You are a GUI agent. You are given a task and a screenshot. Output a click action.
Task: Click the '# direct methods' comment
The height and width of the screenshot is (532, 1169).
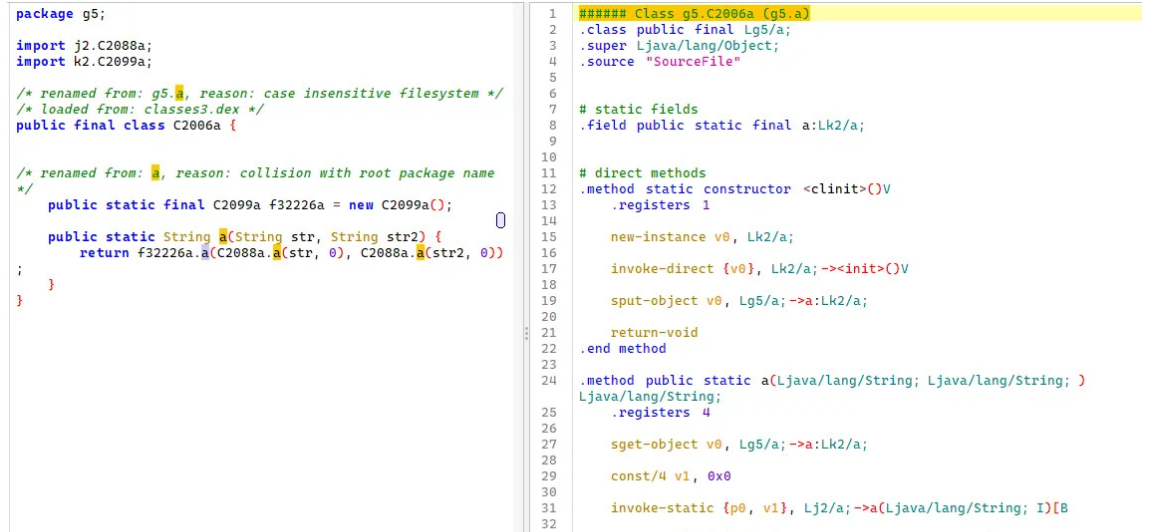642,173
